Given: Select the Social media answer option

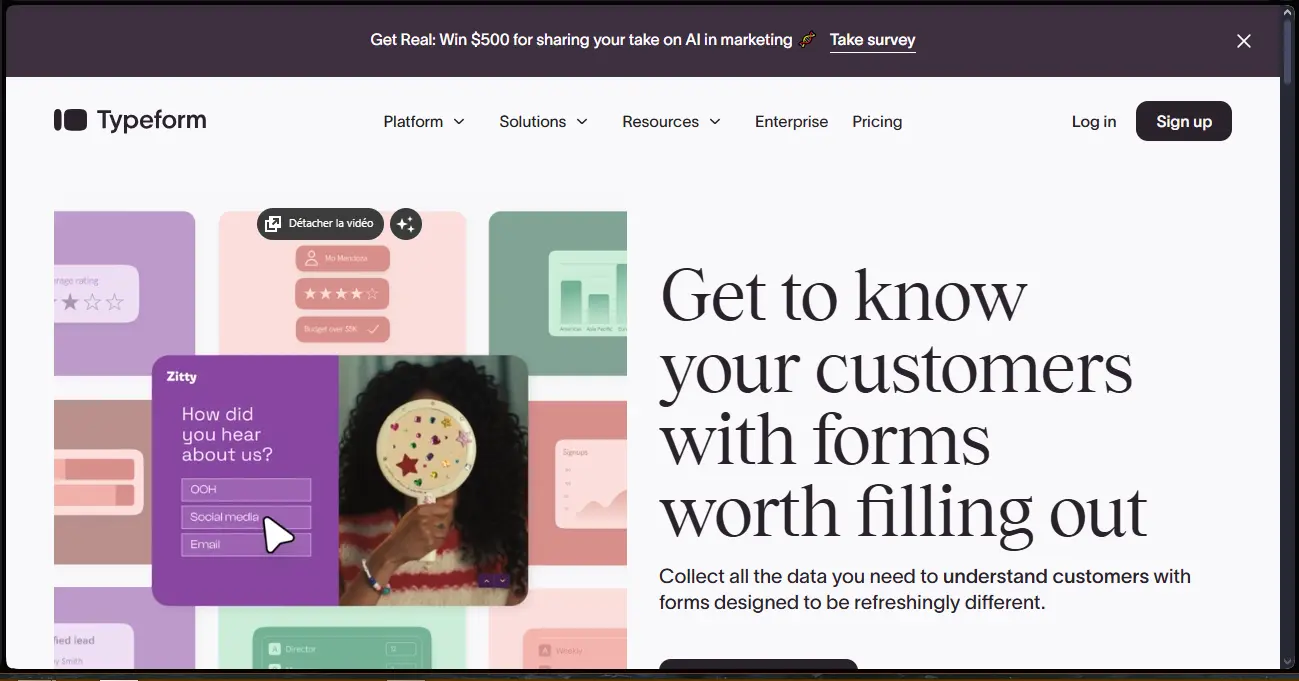Looking at the screenshot, I should 246,517.
